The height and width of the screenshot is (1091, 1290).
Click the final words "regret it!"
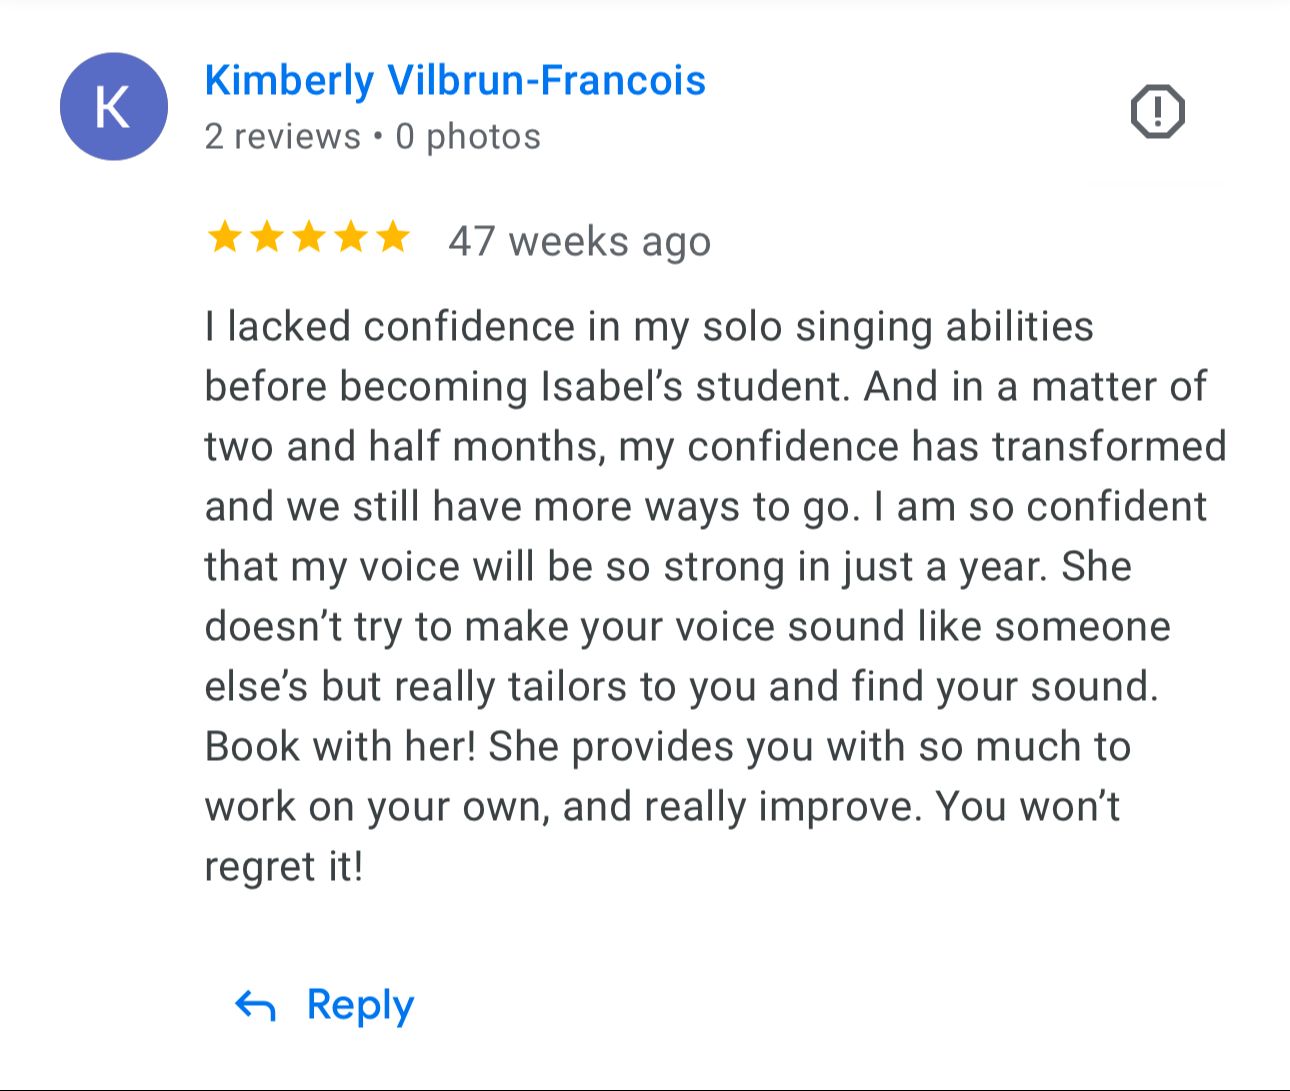283,867
